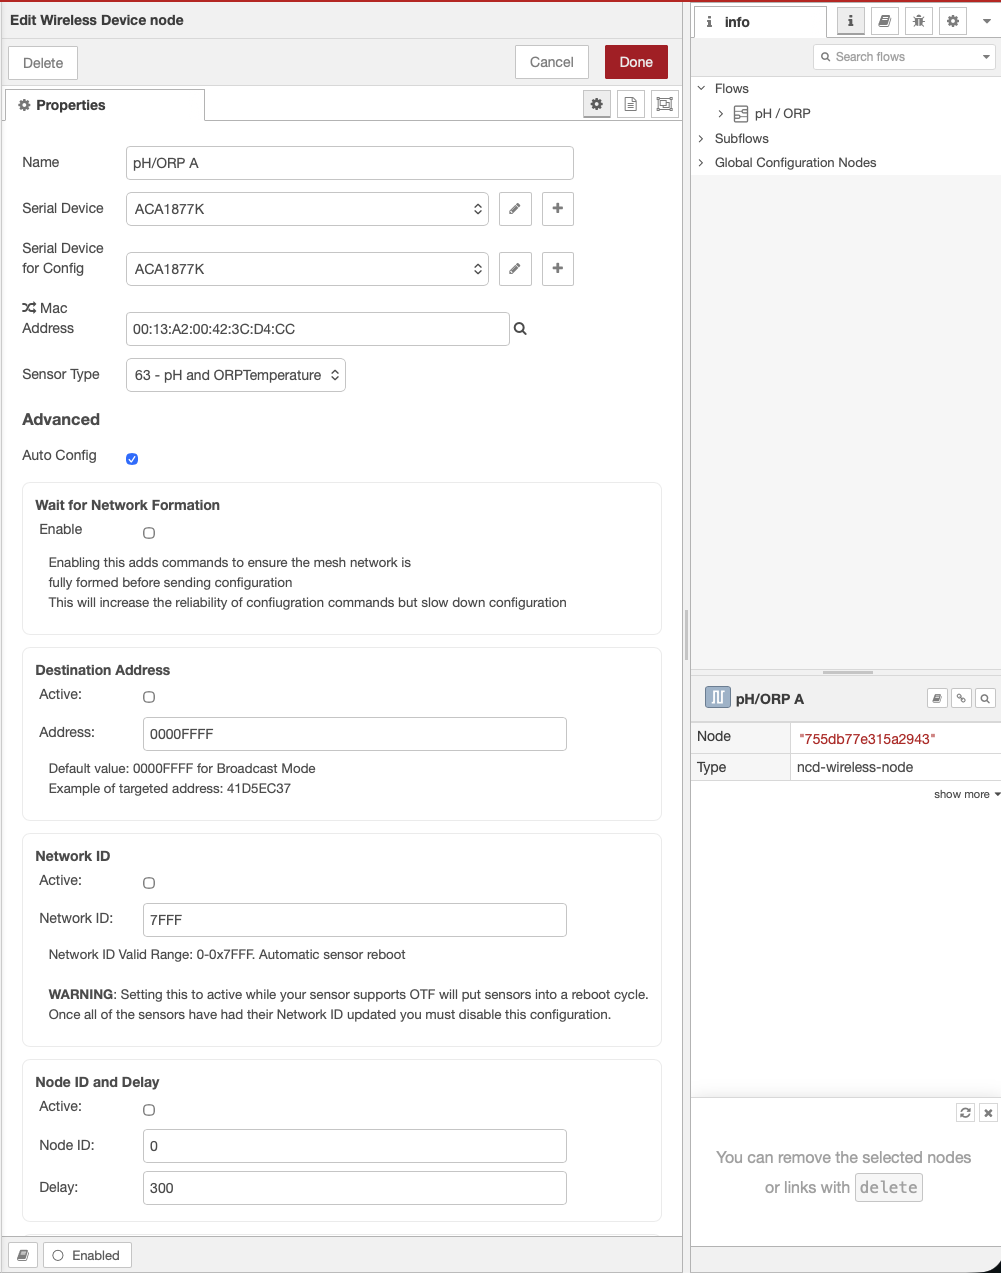Open node description document icon
Viewport: 1001px width, 1273px height.
coord(630,104)
